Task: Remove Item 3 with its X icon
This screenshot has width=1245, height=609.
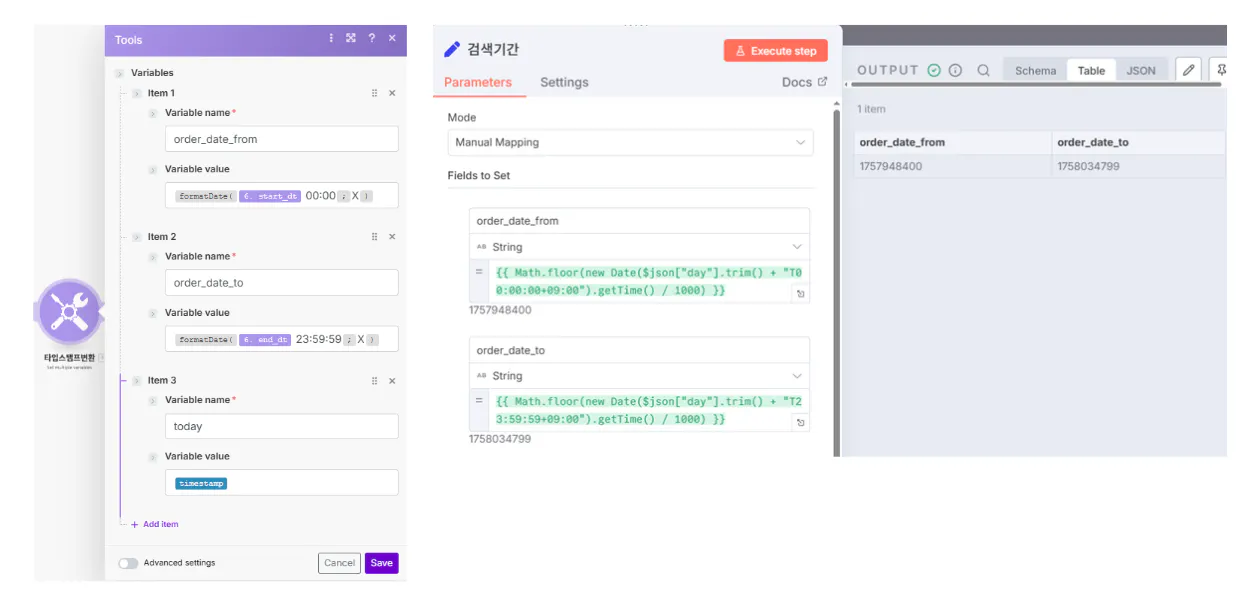Action: click(x=392, y=381)
